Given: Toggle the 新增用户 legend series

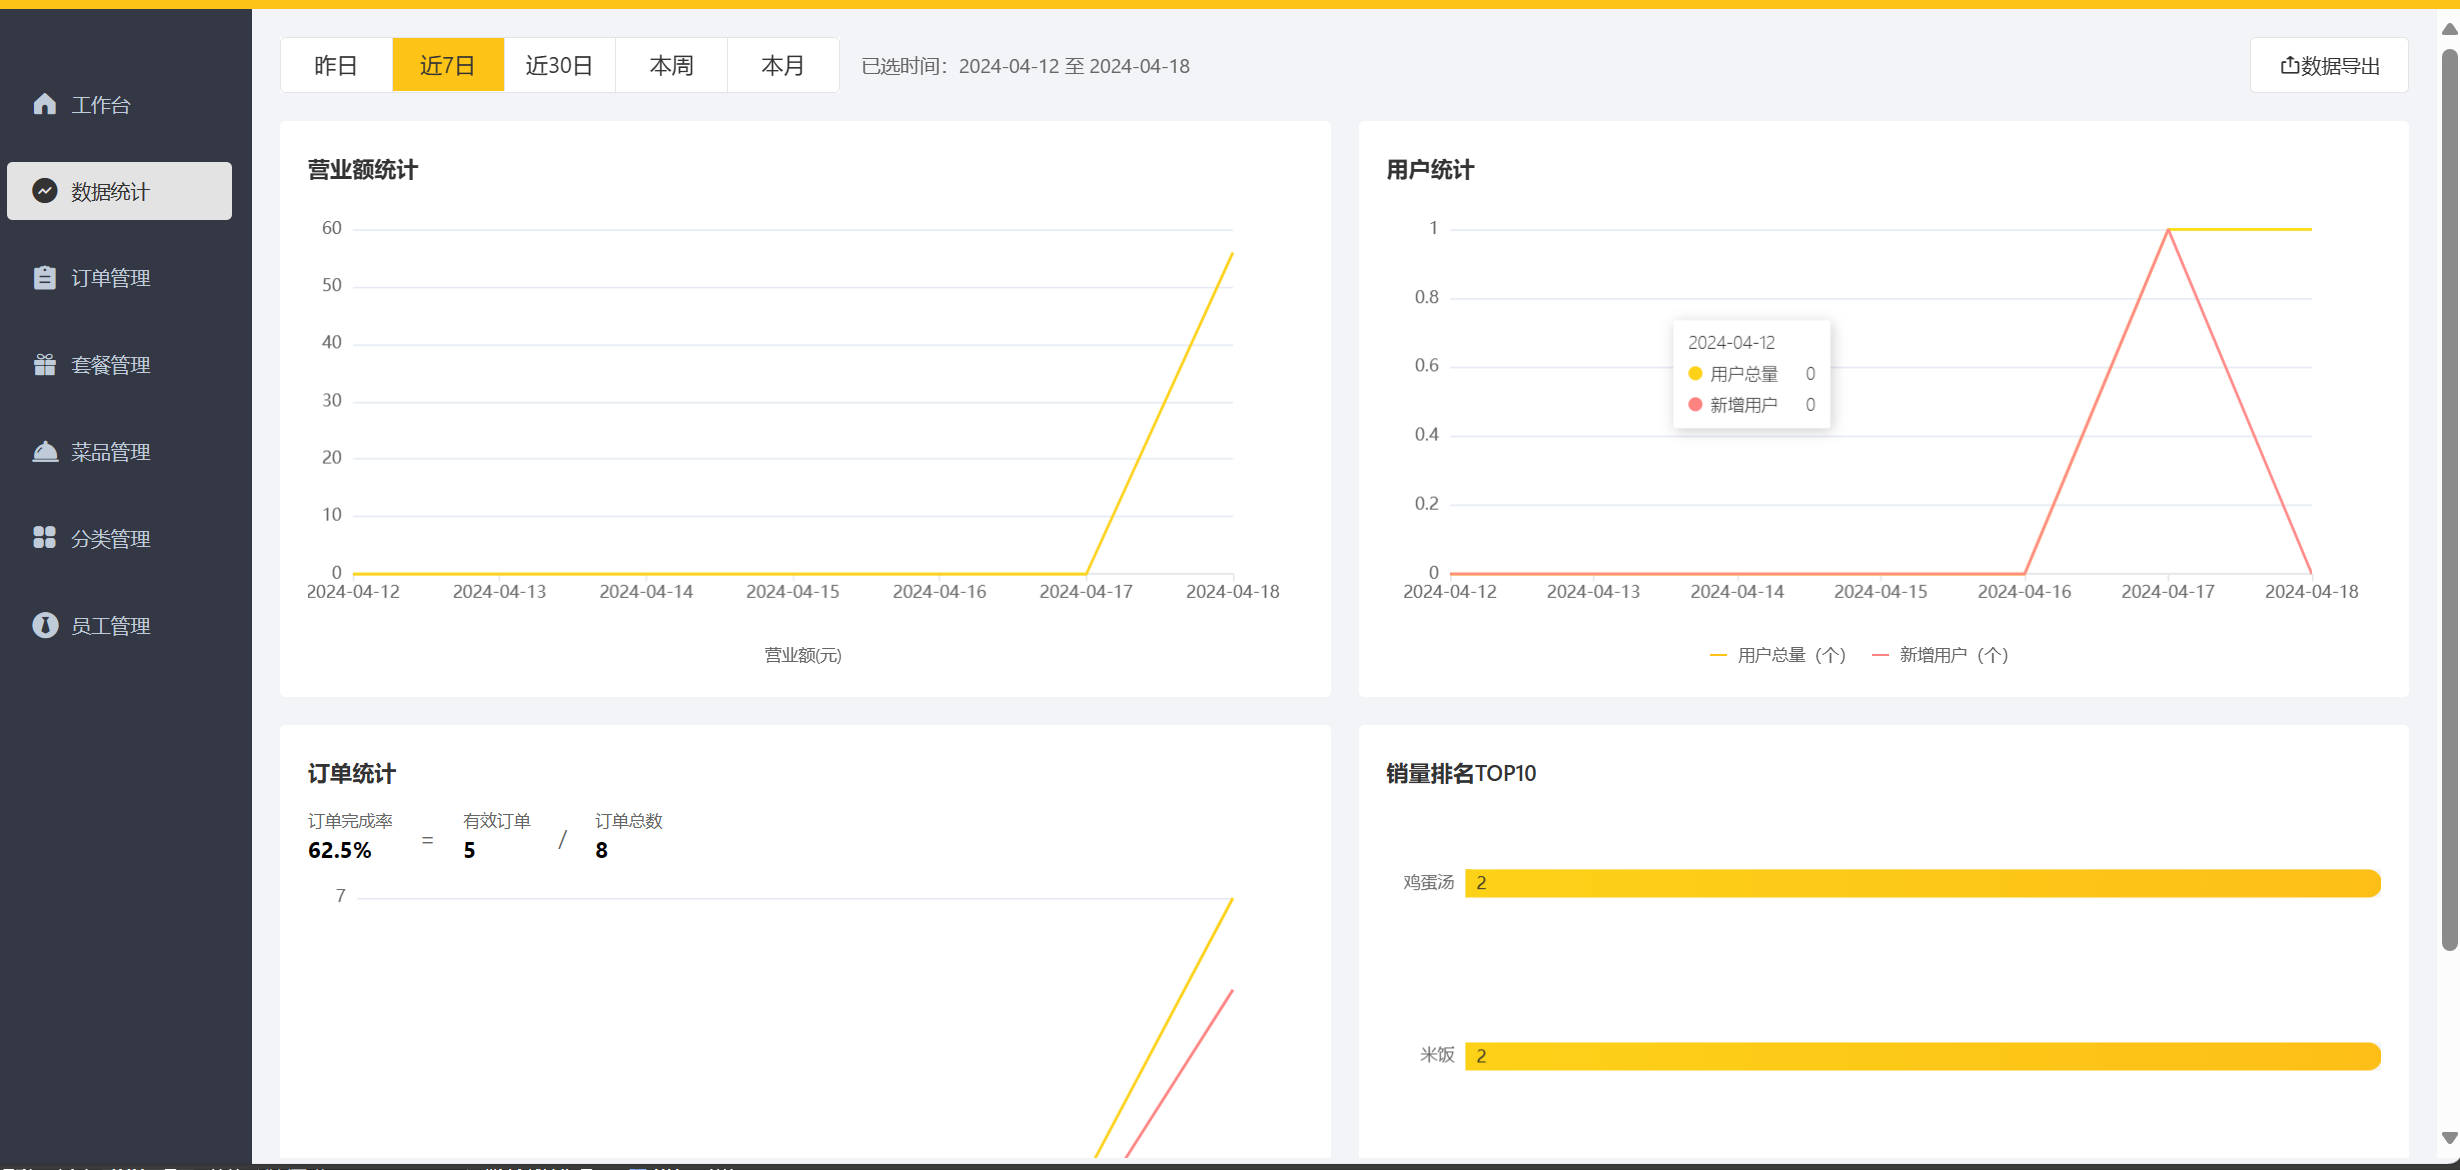Looking at the screenshot, I should click(x=1940, y=655).
